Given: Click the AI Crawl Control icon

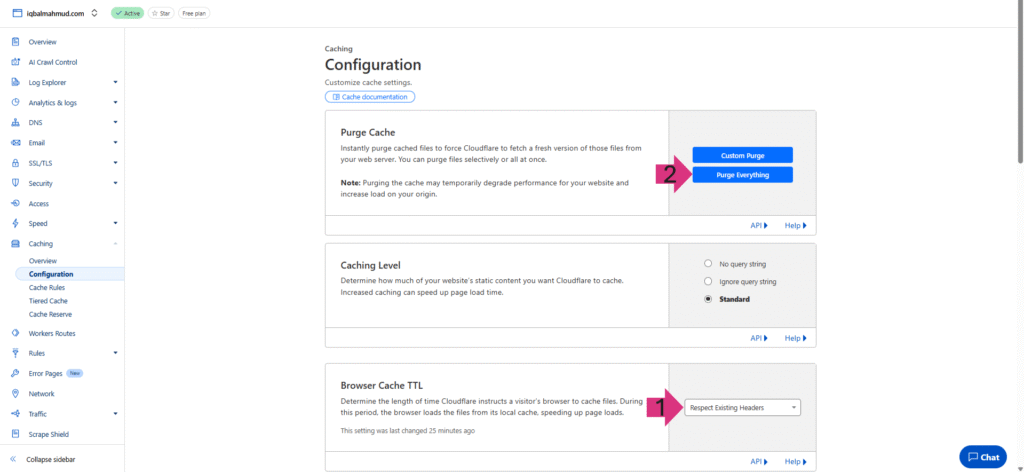Looking at the screenshot, I should tap(16, 62).
